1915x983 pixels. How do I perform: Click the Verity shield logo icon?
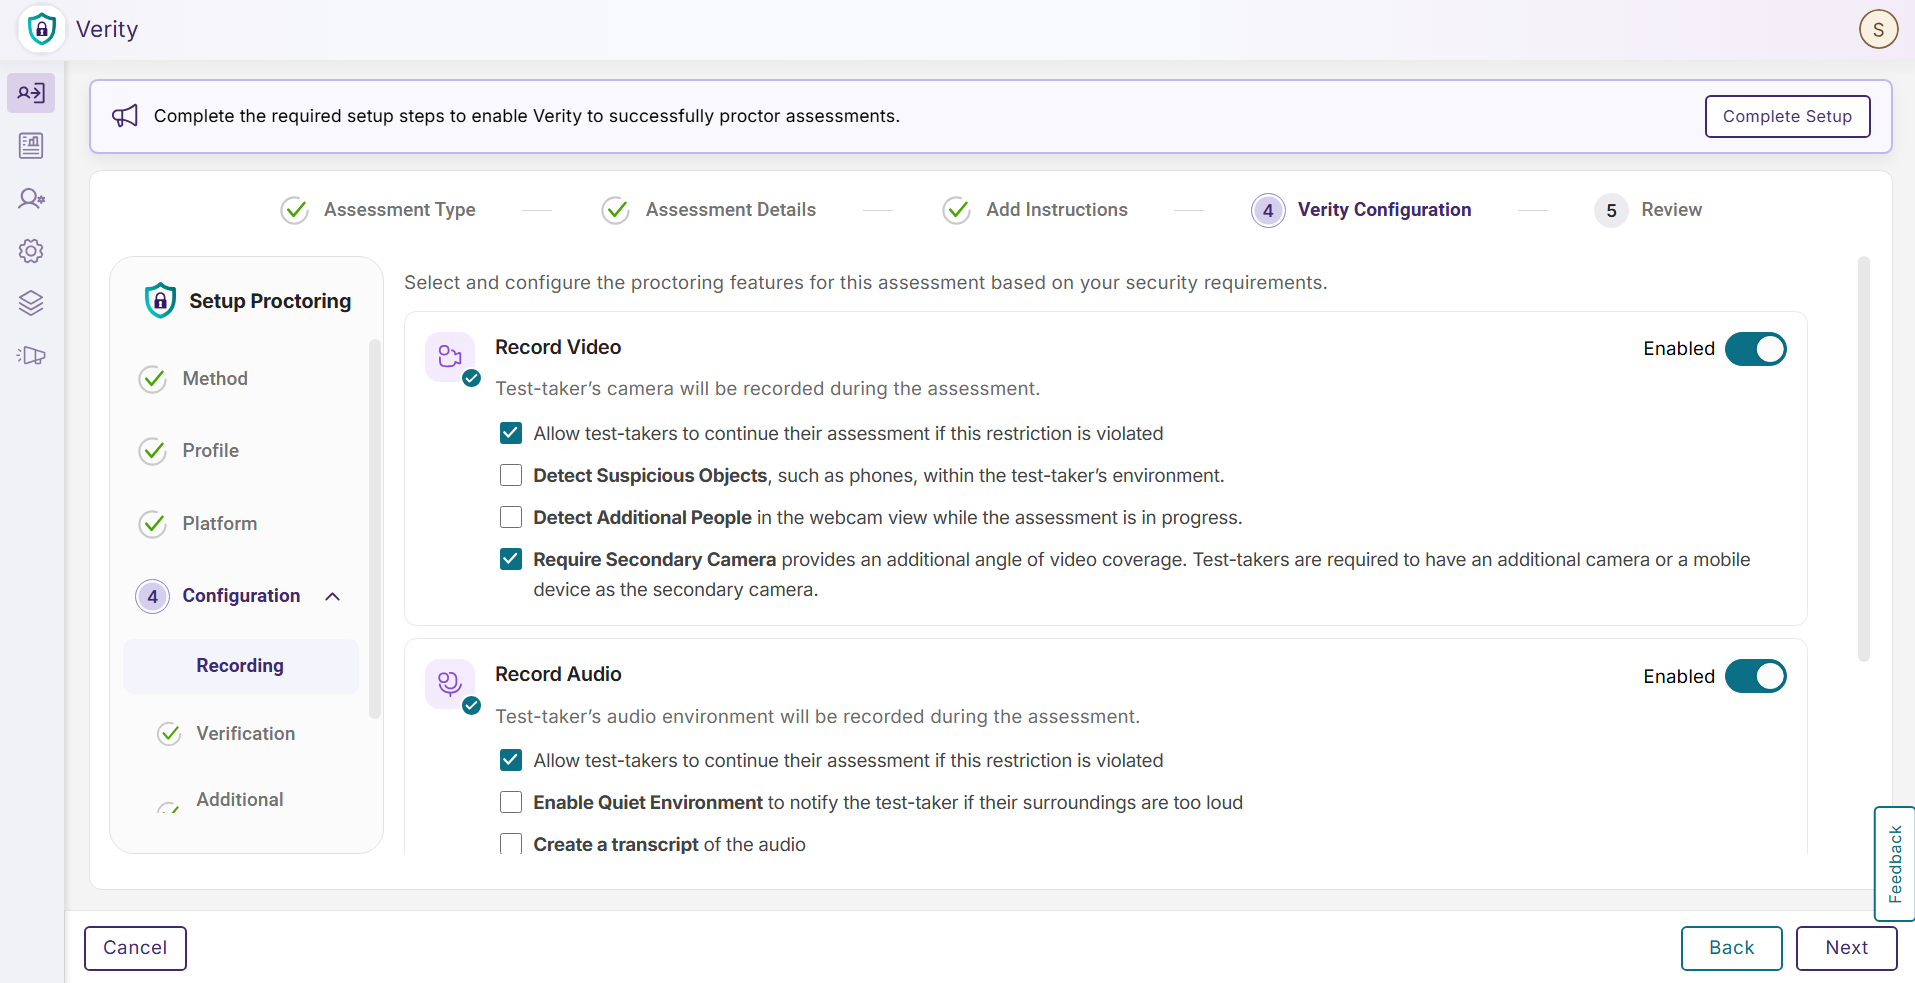point(41,29)
